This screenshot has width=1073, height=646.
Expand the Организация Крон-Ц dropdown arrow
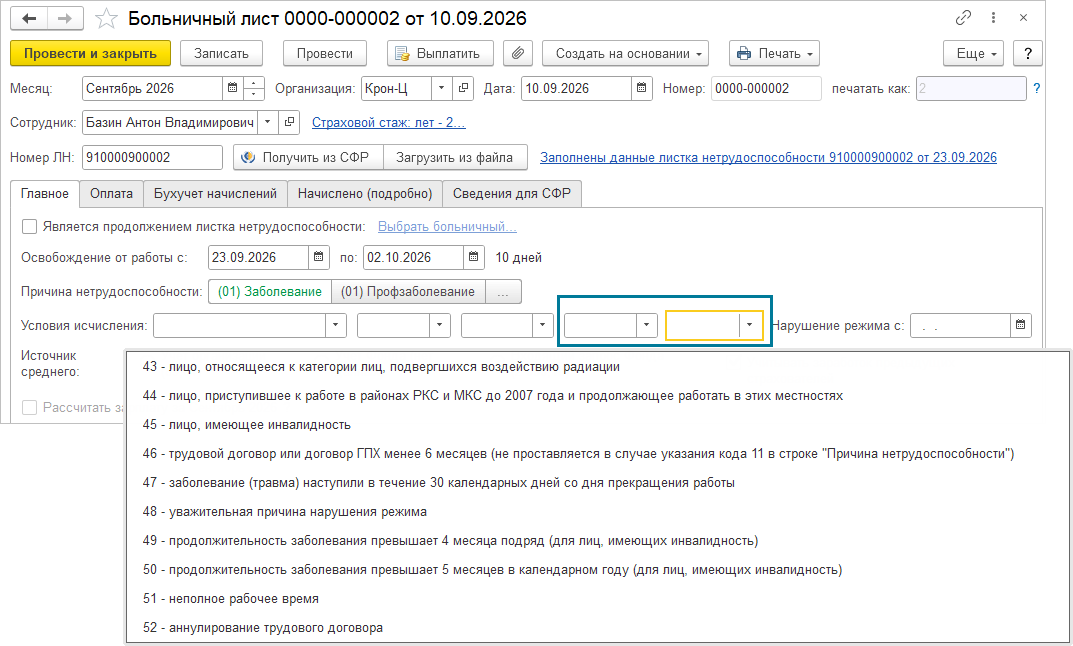tap(441, 88)
